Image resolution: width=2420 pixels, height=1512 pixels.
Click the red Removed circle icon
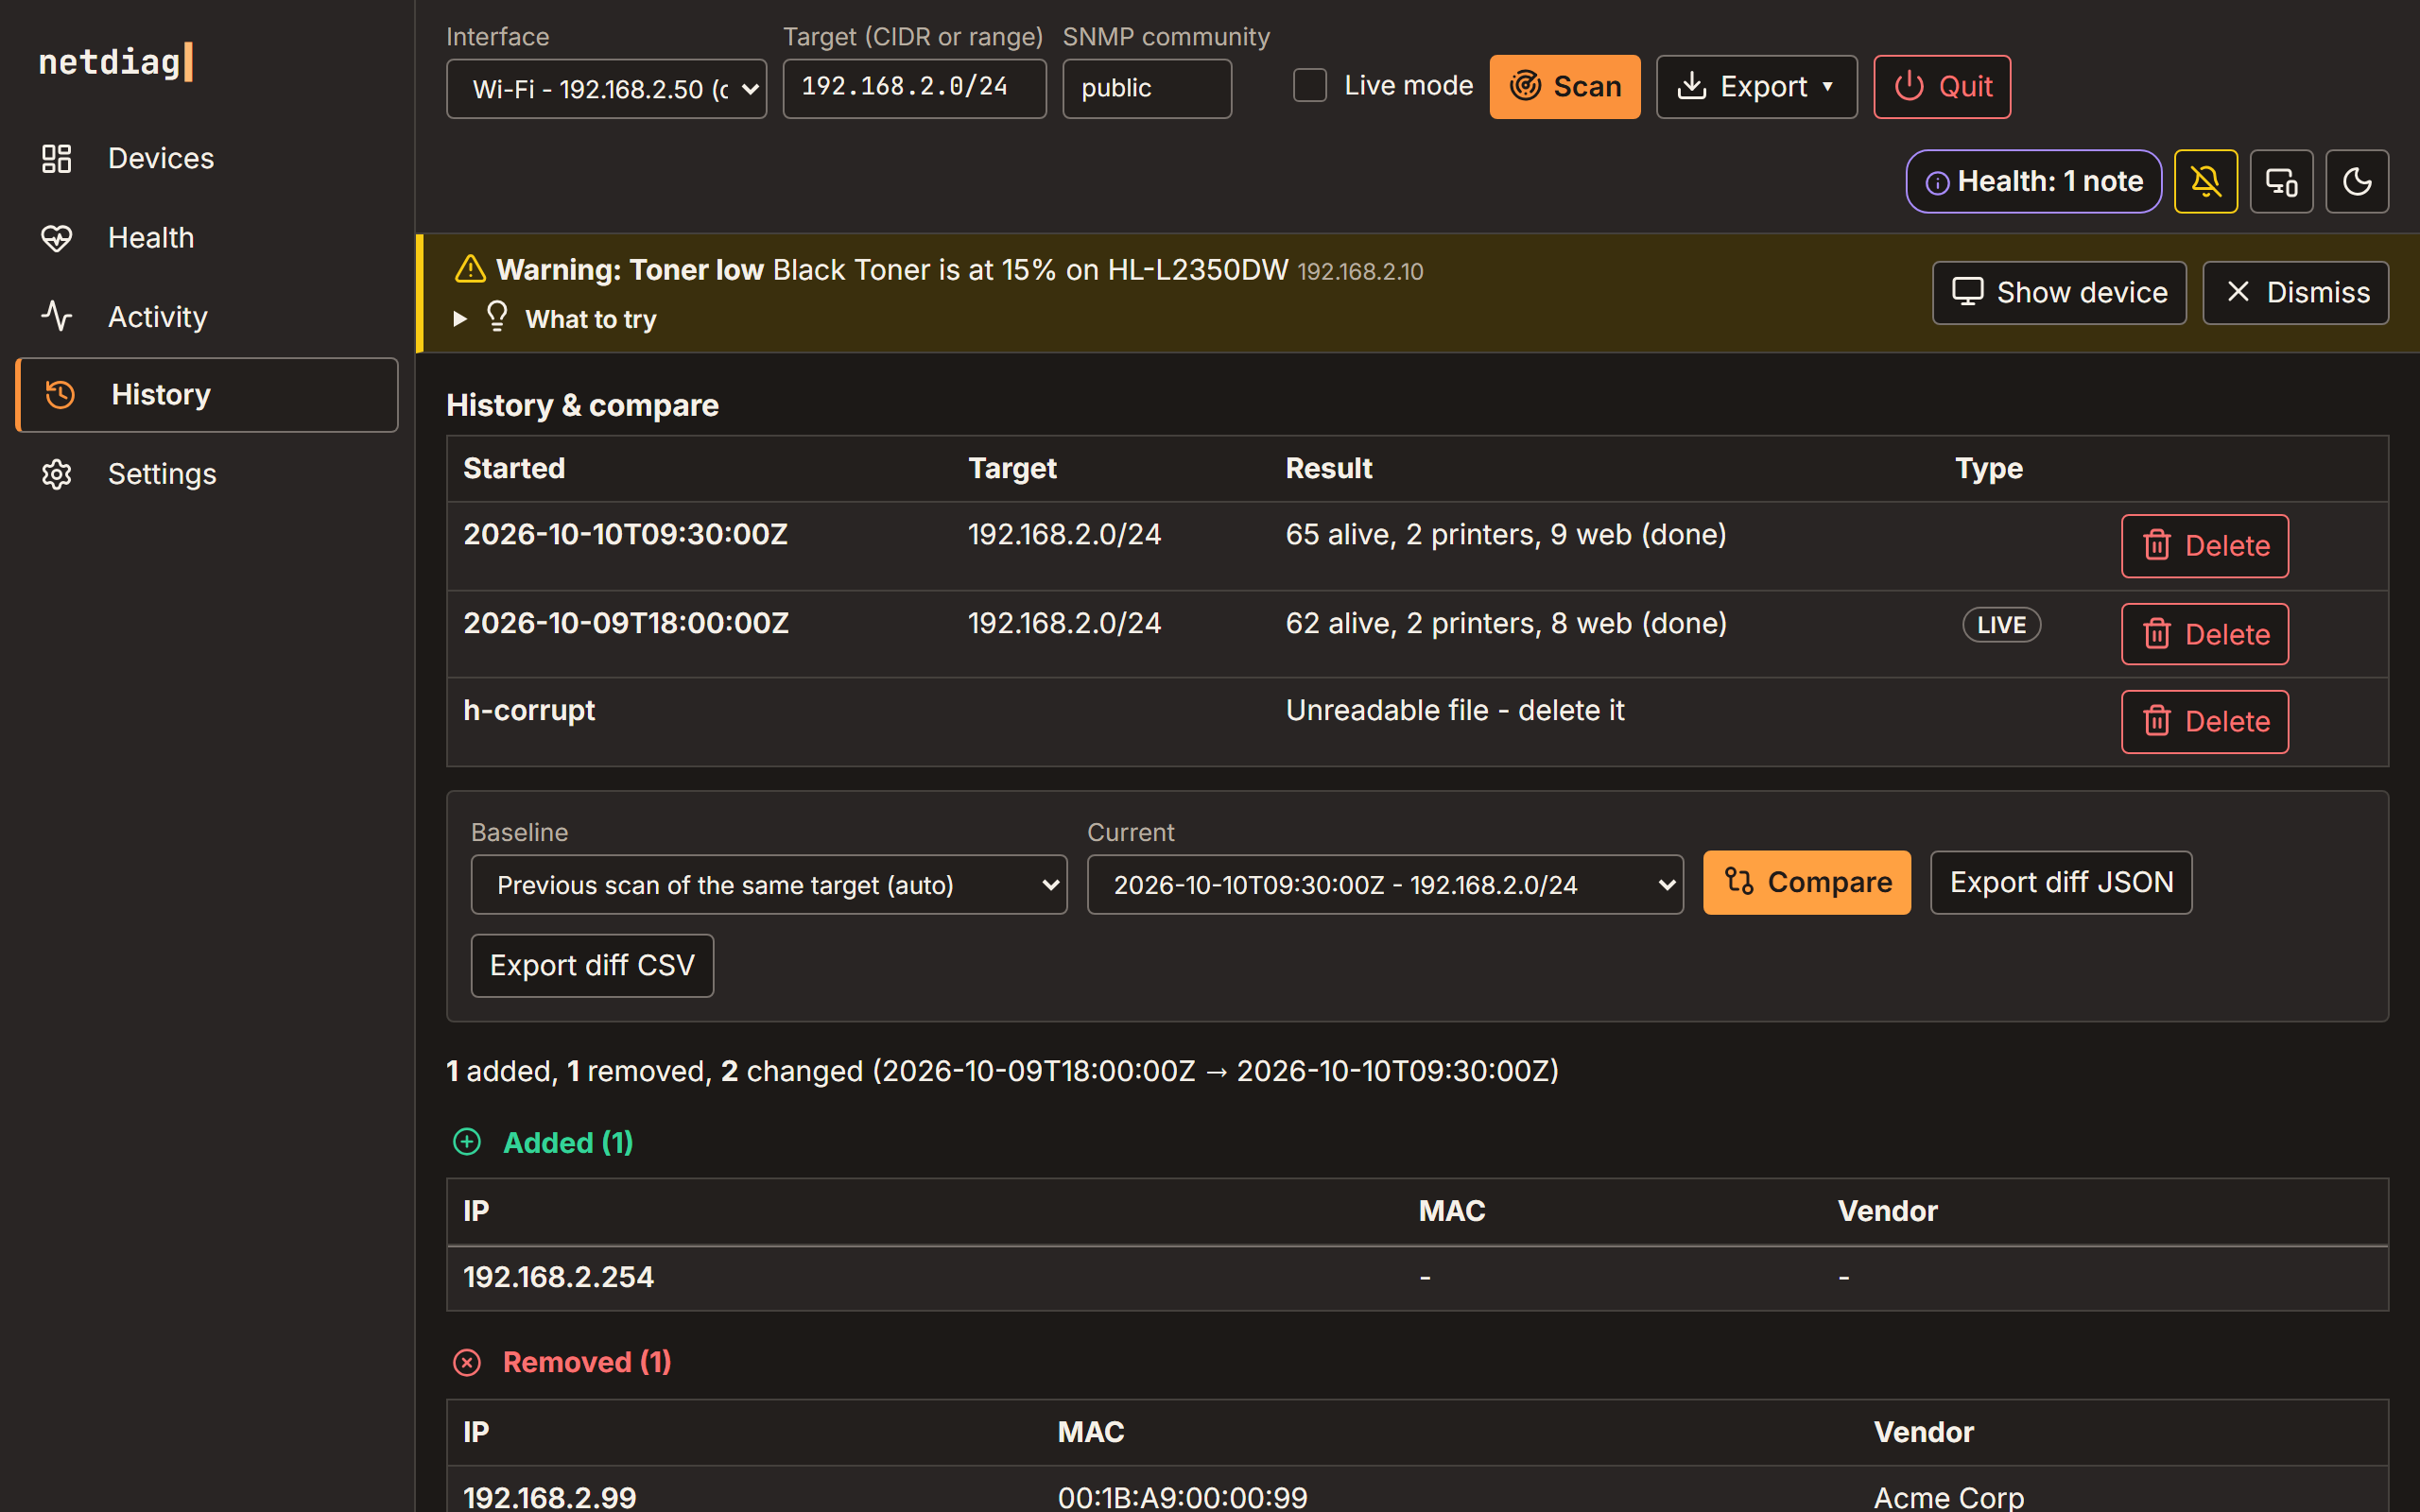pos(467,1362)
